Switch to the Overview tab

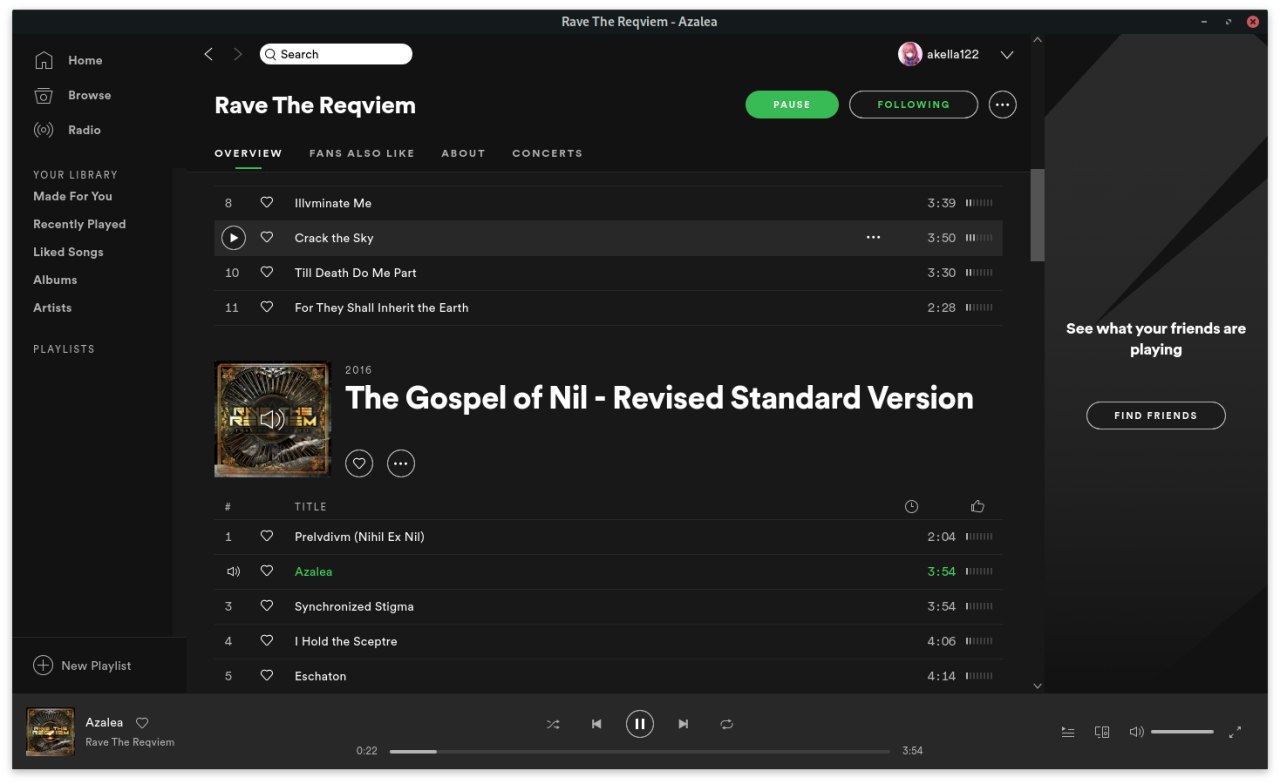[248, 153]
